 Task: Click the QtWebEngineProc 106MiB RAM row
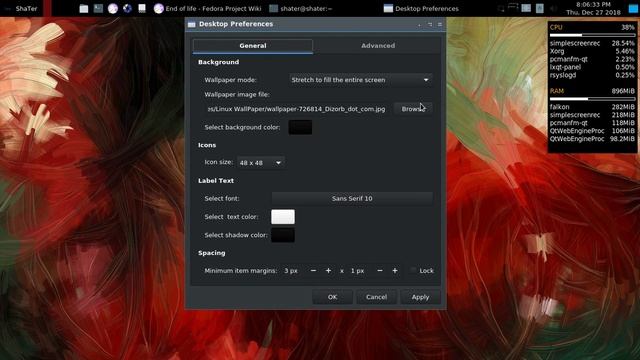coord(592,131)
